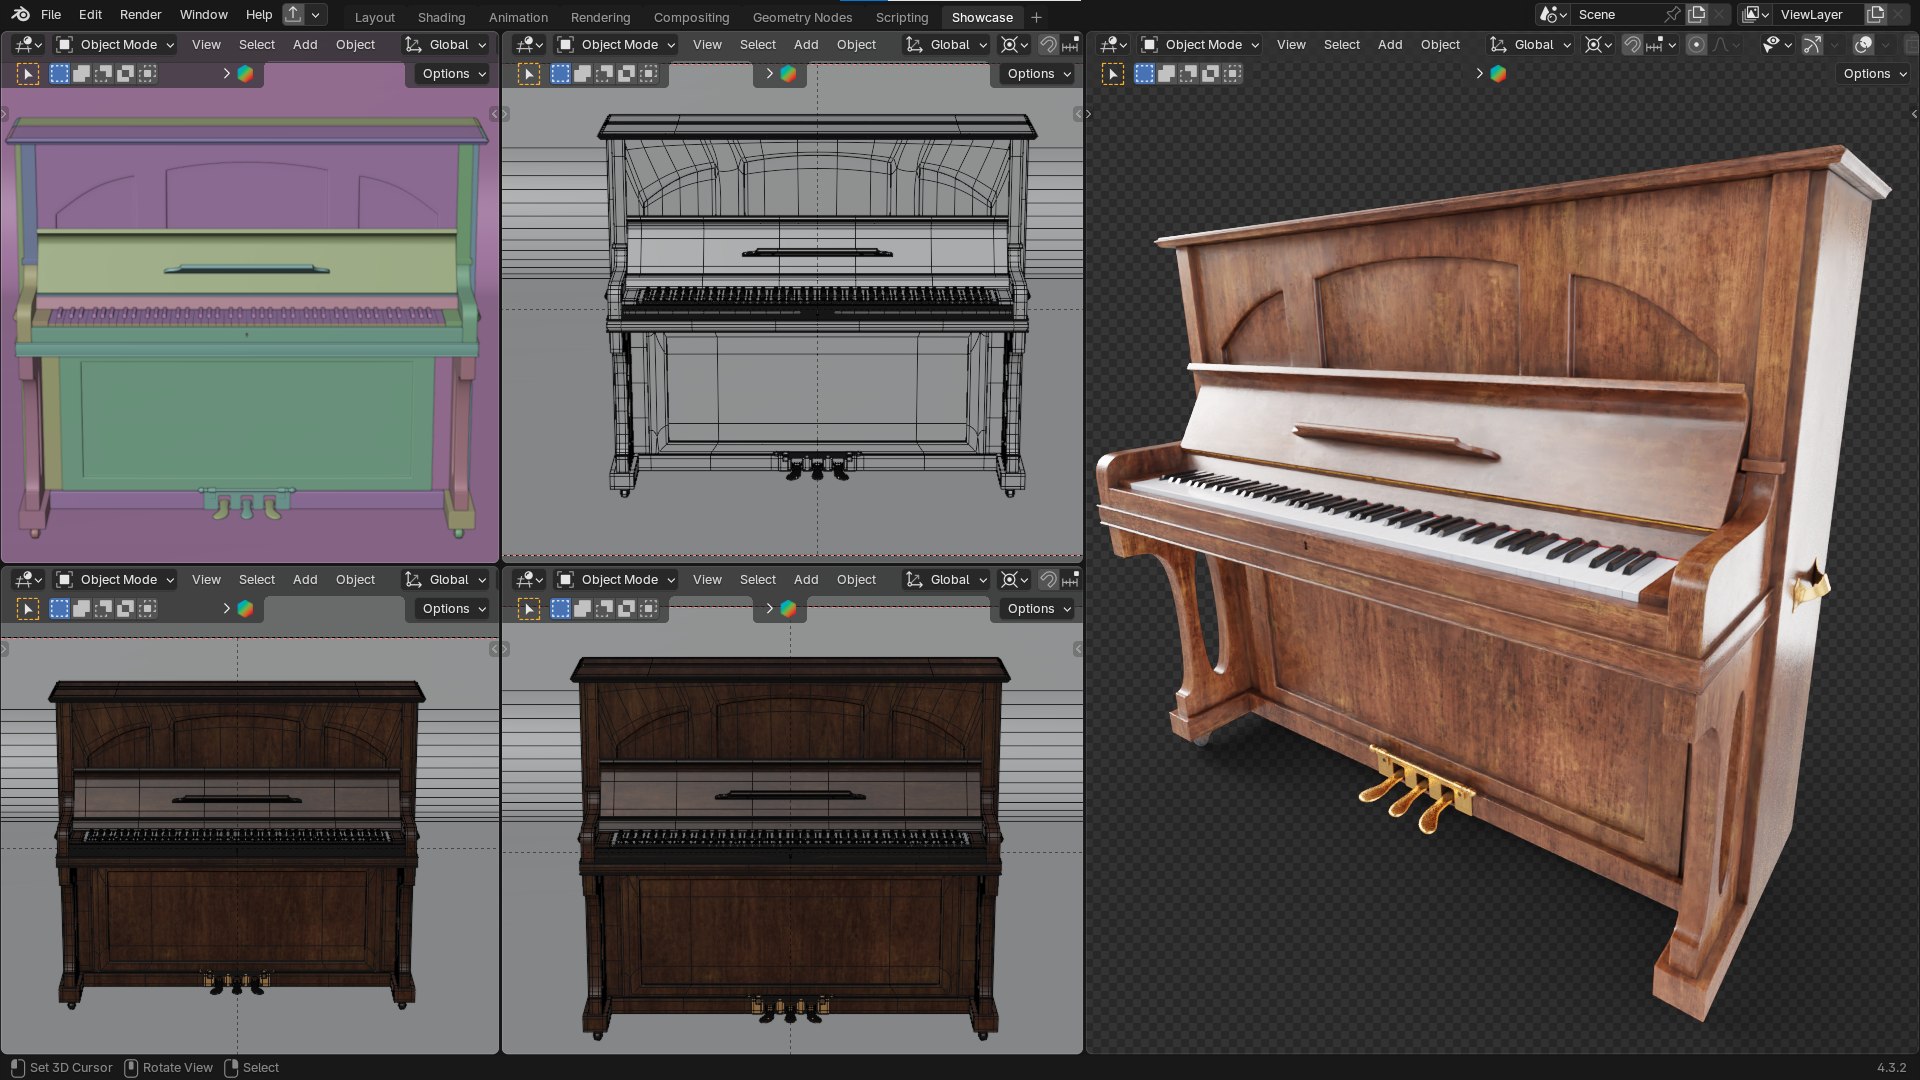Select the Tweak tool in right viewport

pos(1112,73)
